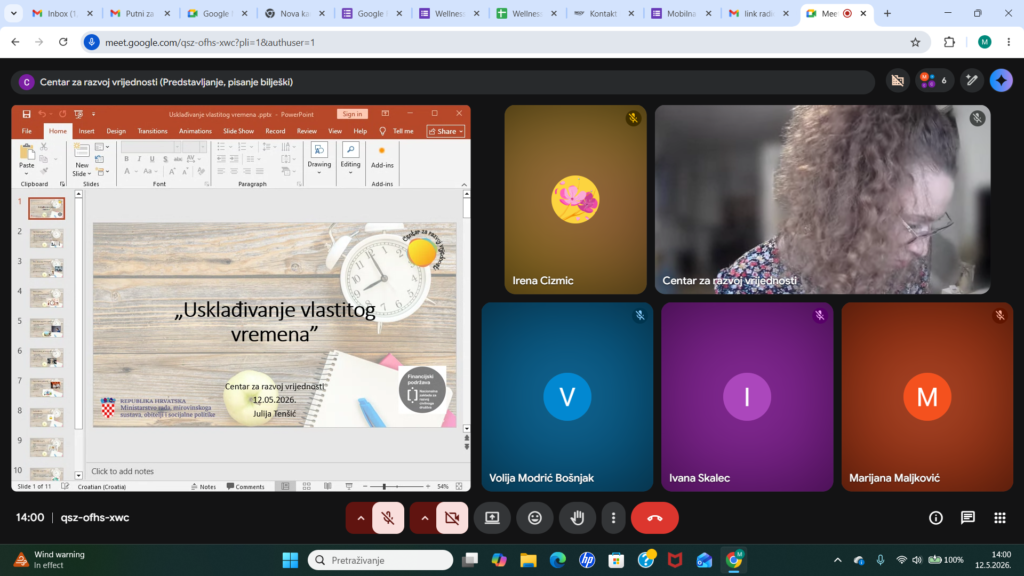Expand video settings arrow beside camera
Screen dimensions: 1024x576
(x=424, y=518)
